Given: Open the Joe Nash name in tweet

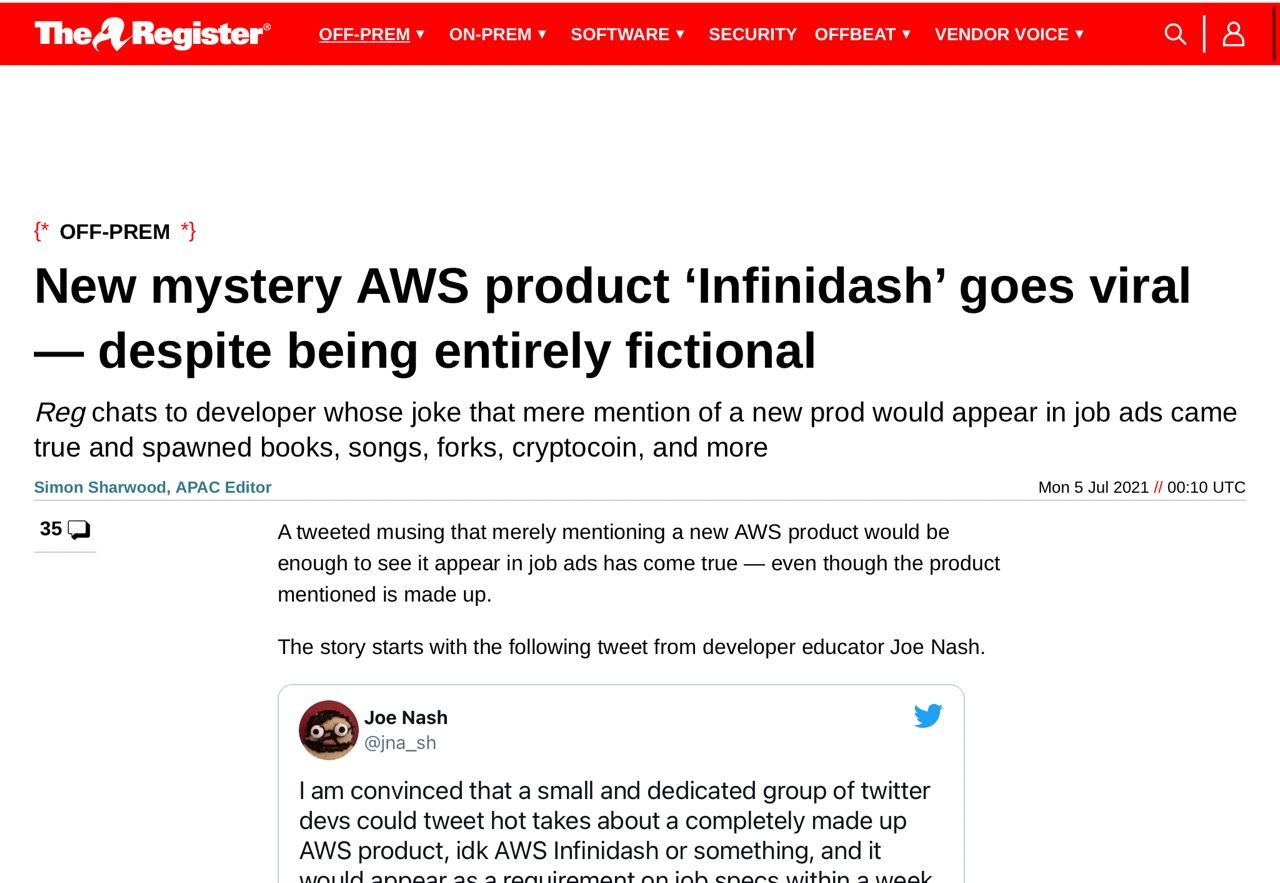Looking at the screenshot, I should [406, 717].
